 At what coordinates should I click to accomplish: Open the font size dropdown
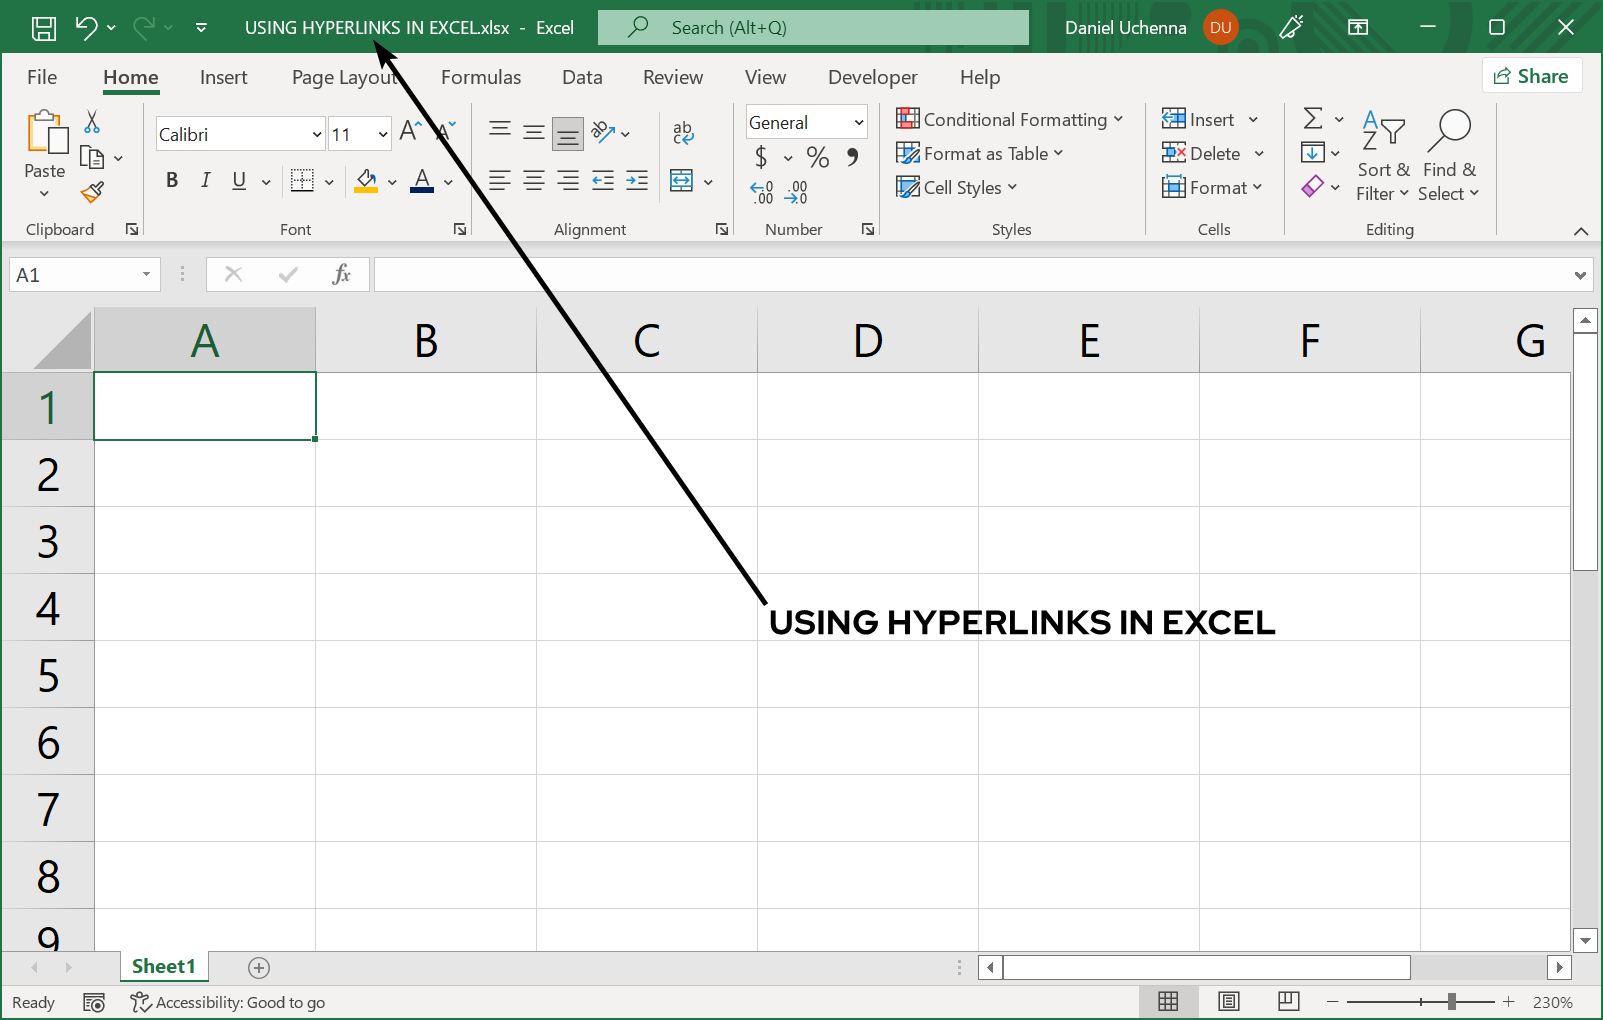pos(384,133)
